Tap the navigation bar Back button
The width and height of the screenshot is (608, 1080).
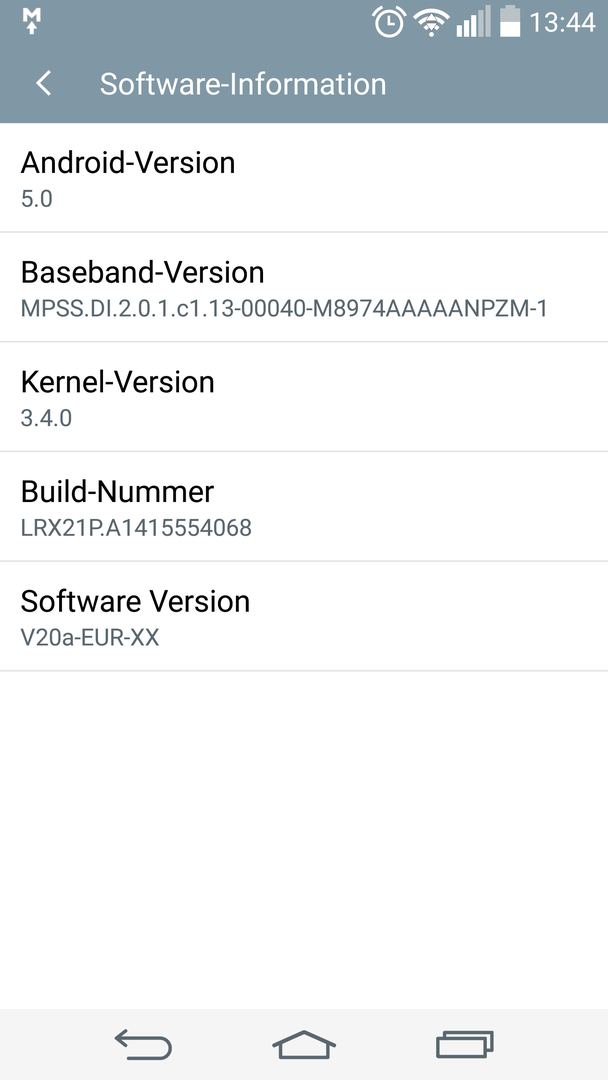pos(143,1044)
